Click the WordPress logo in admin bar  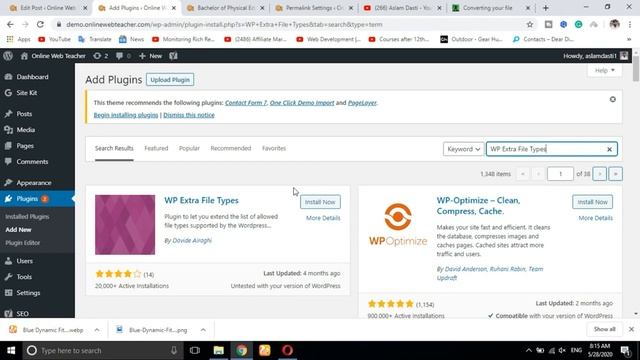point(8,56)
